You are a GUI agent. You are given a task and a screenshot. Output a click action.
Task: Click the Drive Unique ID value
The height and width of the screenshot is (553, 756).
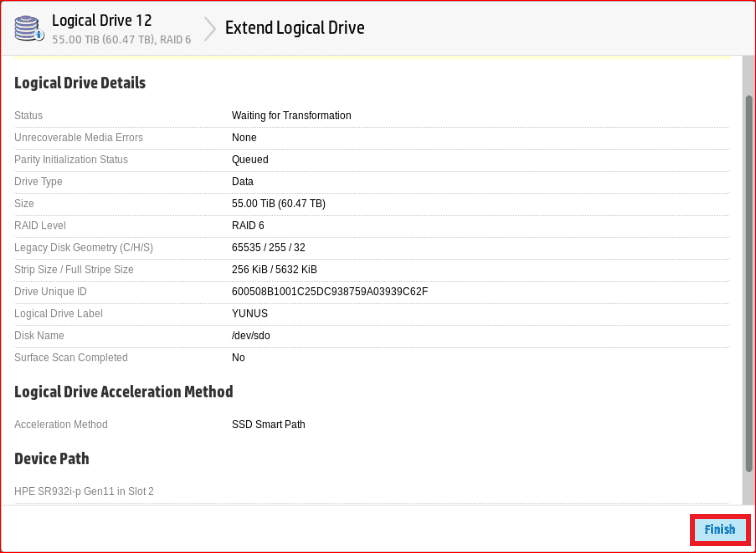coord(329,292)
